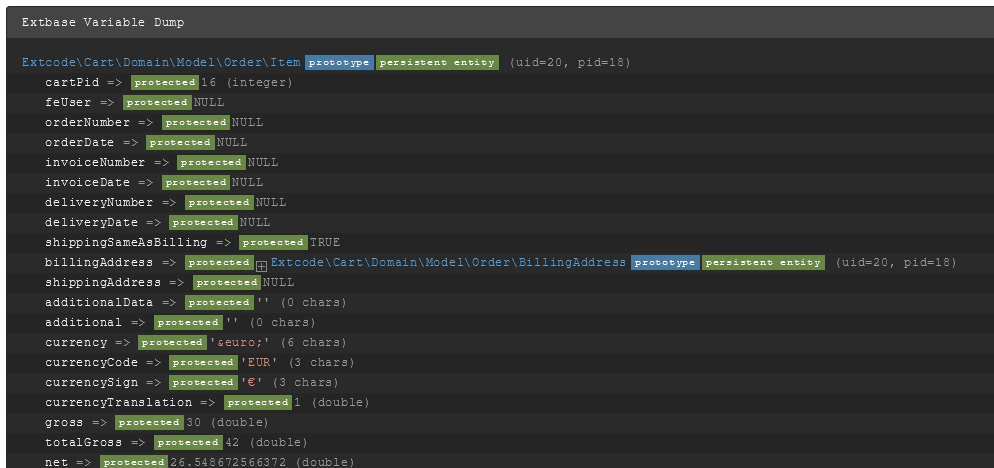Click the 42 (double) totalGross value

point(266,442)
